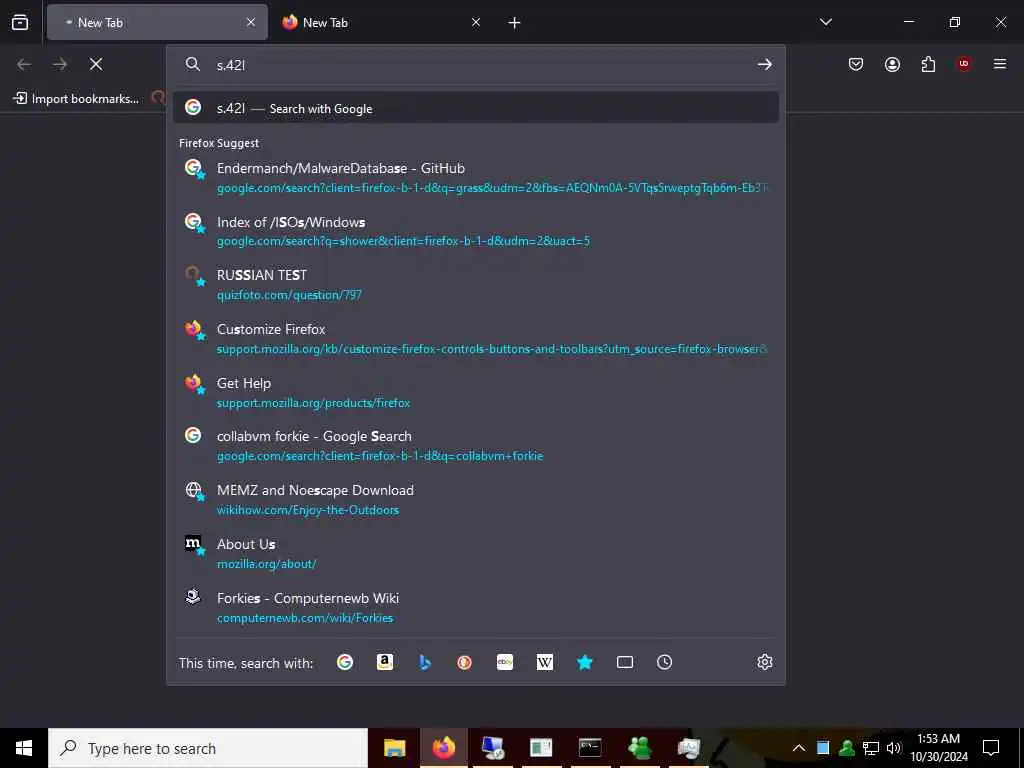Open a new tab with the plus button
1024x768 pixels.
515,23
